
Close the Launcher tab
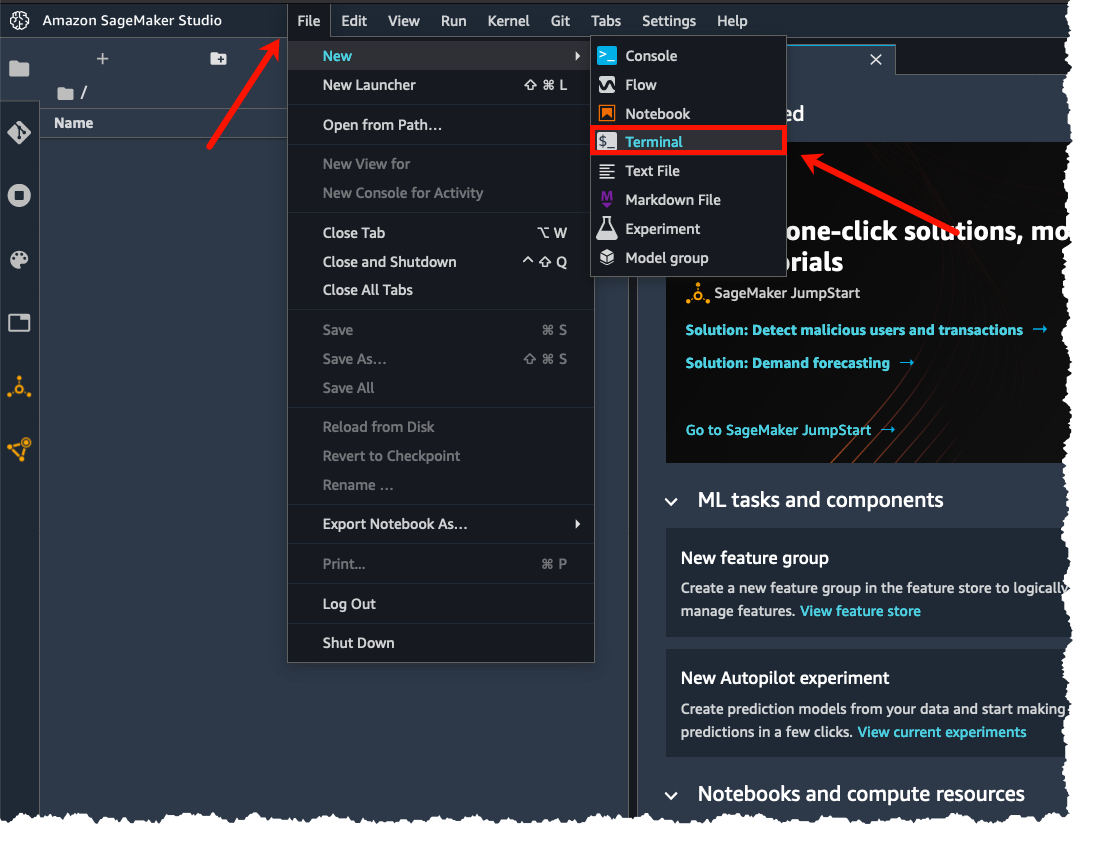coord(875,59)
